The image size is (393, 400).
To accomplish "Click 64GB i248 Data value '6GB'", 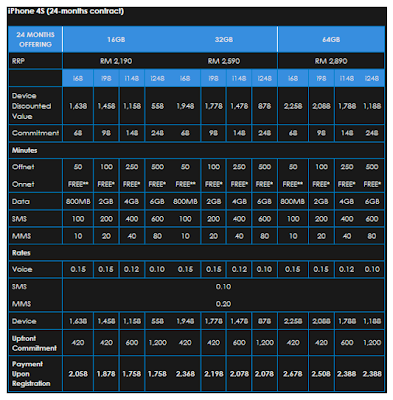I will pos(372,201).
